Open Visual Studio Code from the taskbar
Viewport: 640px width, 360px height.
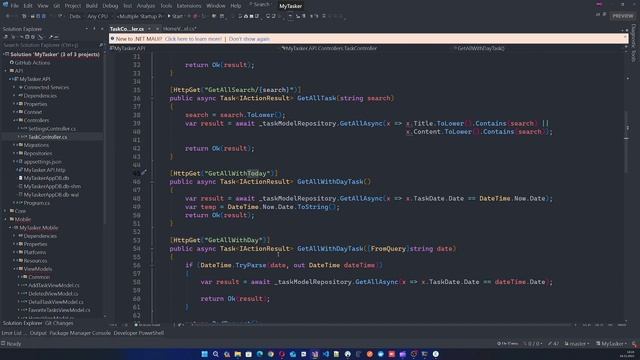(326, 354)
